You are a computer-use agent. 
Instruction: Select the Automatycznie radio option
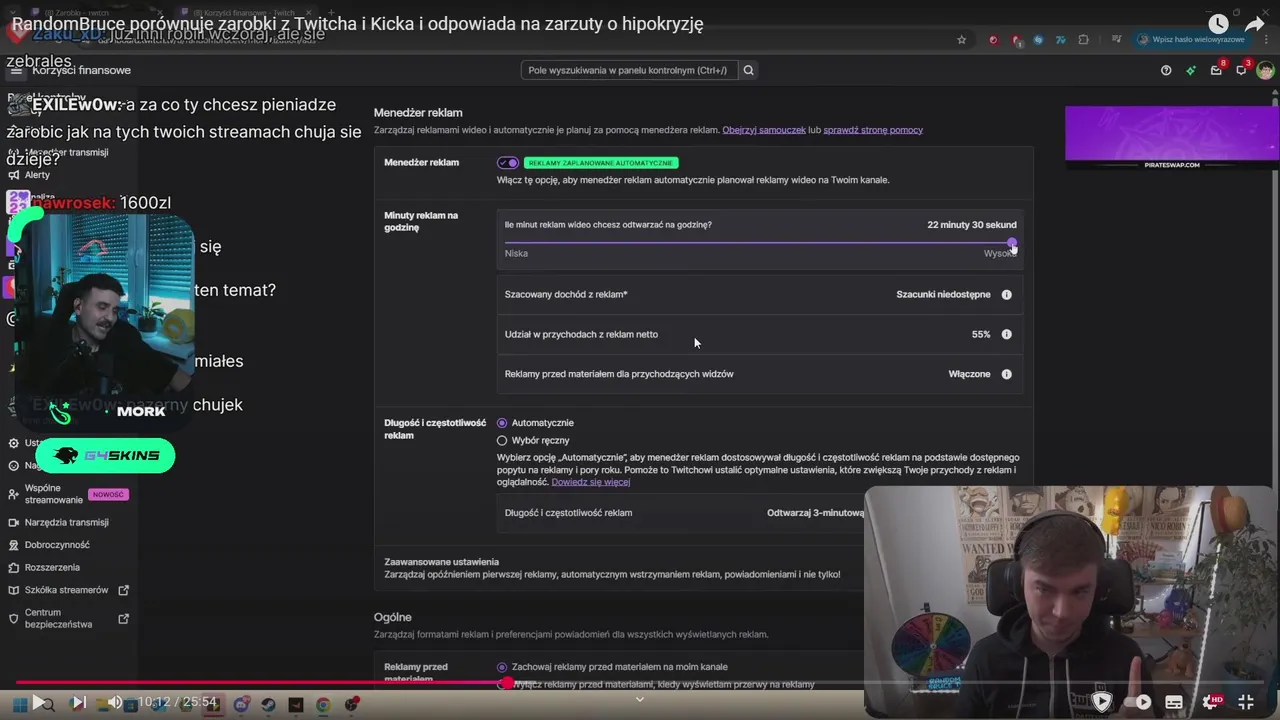(x=502, y=423)
